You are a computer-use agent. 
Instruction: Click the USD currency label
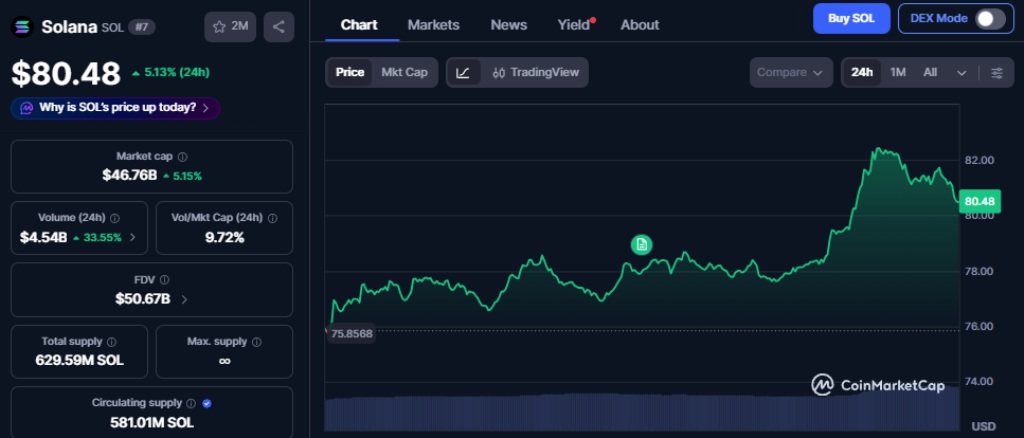point(984,426)
